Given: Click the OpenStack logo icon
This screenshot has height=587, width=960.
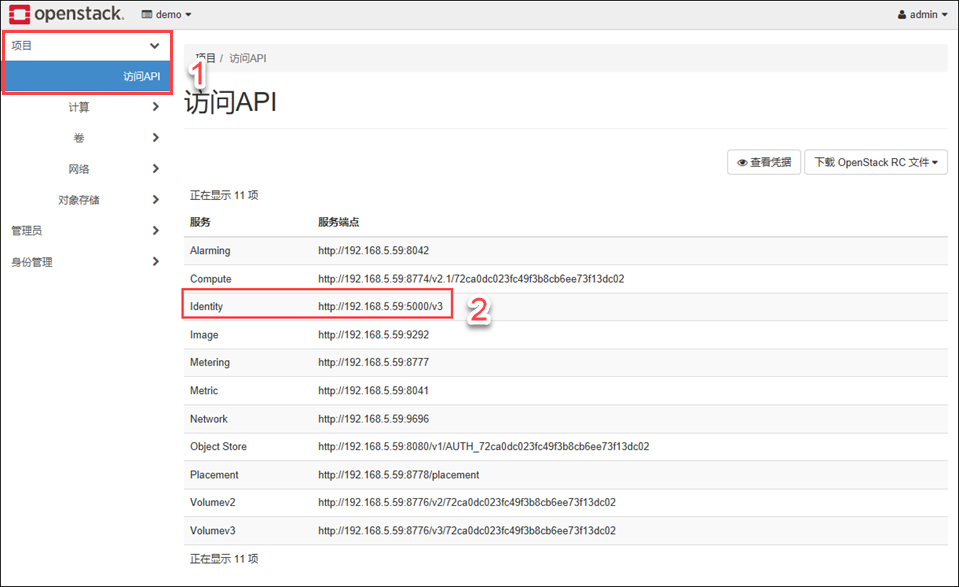Looking at the screenshot, I should (x=19, y=14).
